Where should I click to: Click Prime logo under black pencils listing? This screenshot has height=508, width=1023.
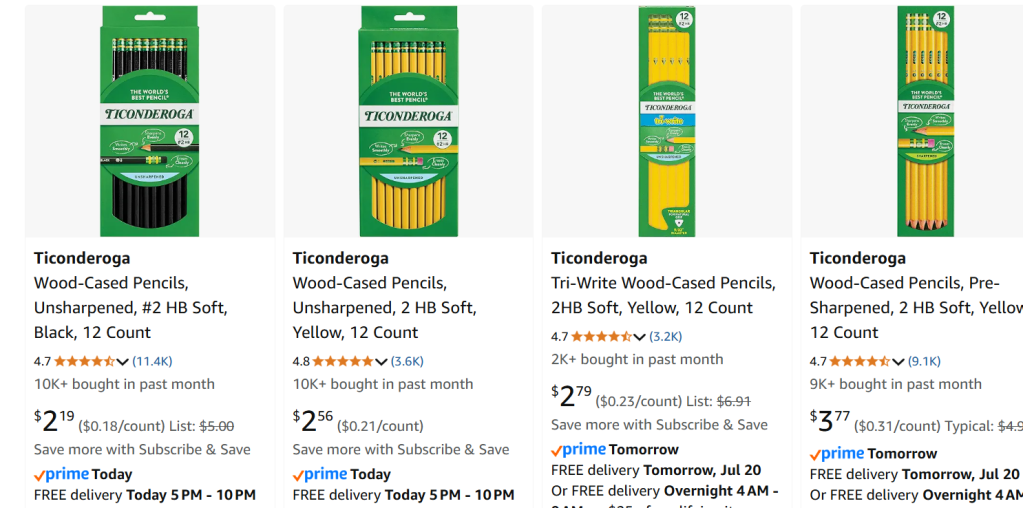coord(62,474)
